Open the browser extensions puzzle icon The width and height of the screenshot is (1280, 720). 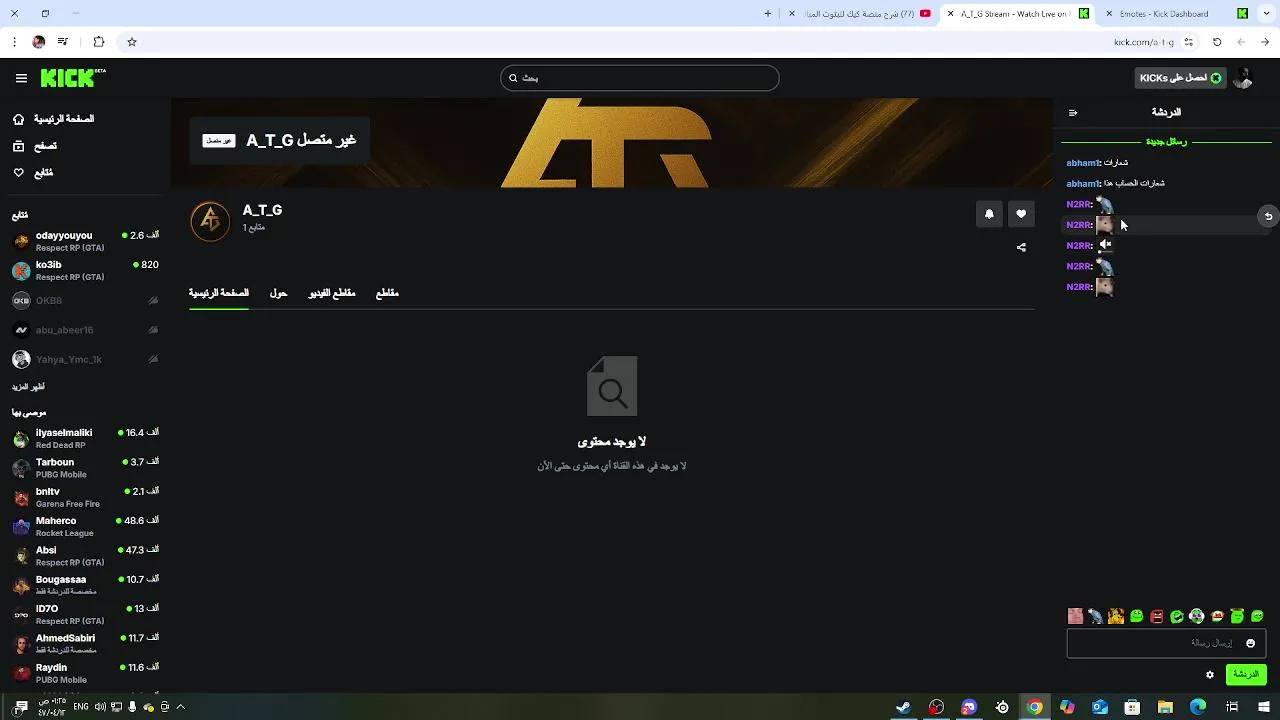click(98, 42)
